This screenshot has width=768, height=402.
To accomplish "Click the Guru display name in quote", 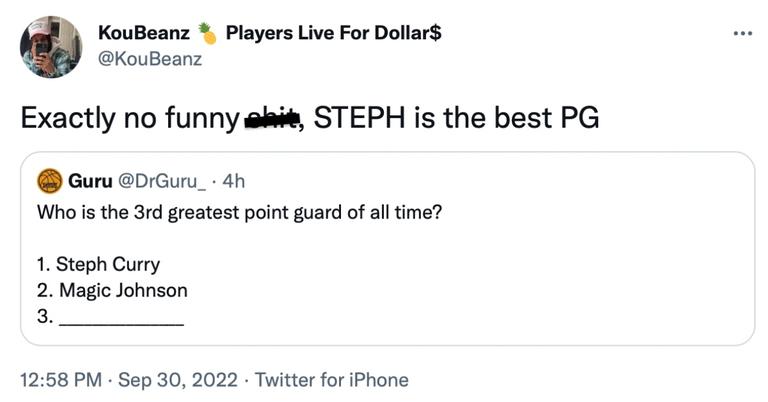I will [x=90, y=181].
